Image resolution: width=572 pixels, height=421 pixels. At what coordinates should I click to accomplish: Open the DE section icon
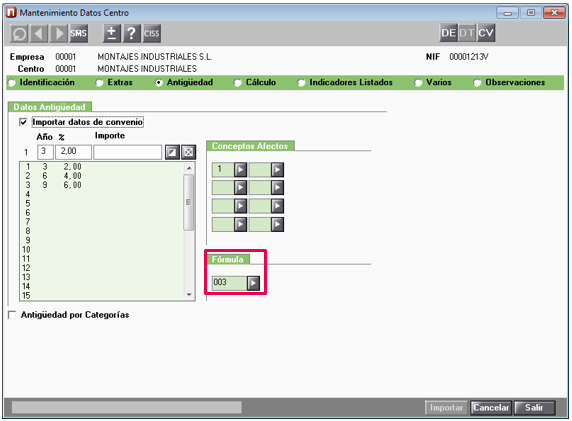click(448, 33)
